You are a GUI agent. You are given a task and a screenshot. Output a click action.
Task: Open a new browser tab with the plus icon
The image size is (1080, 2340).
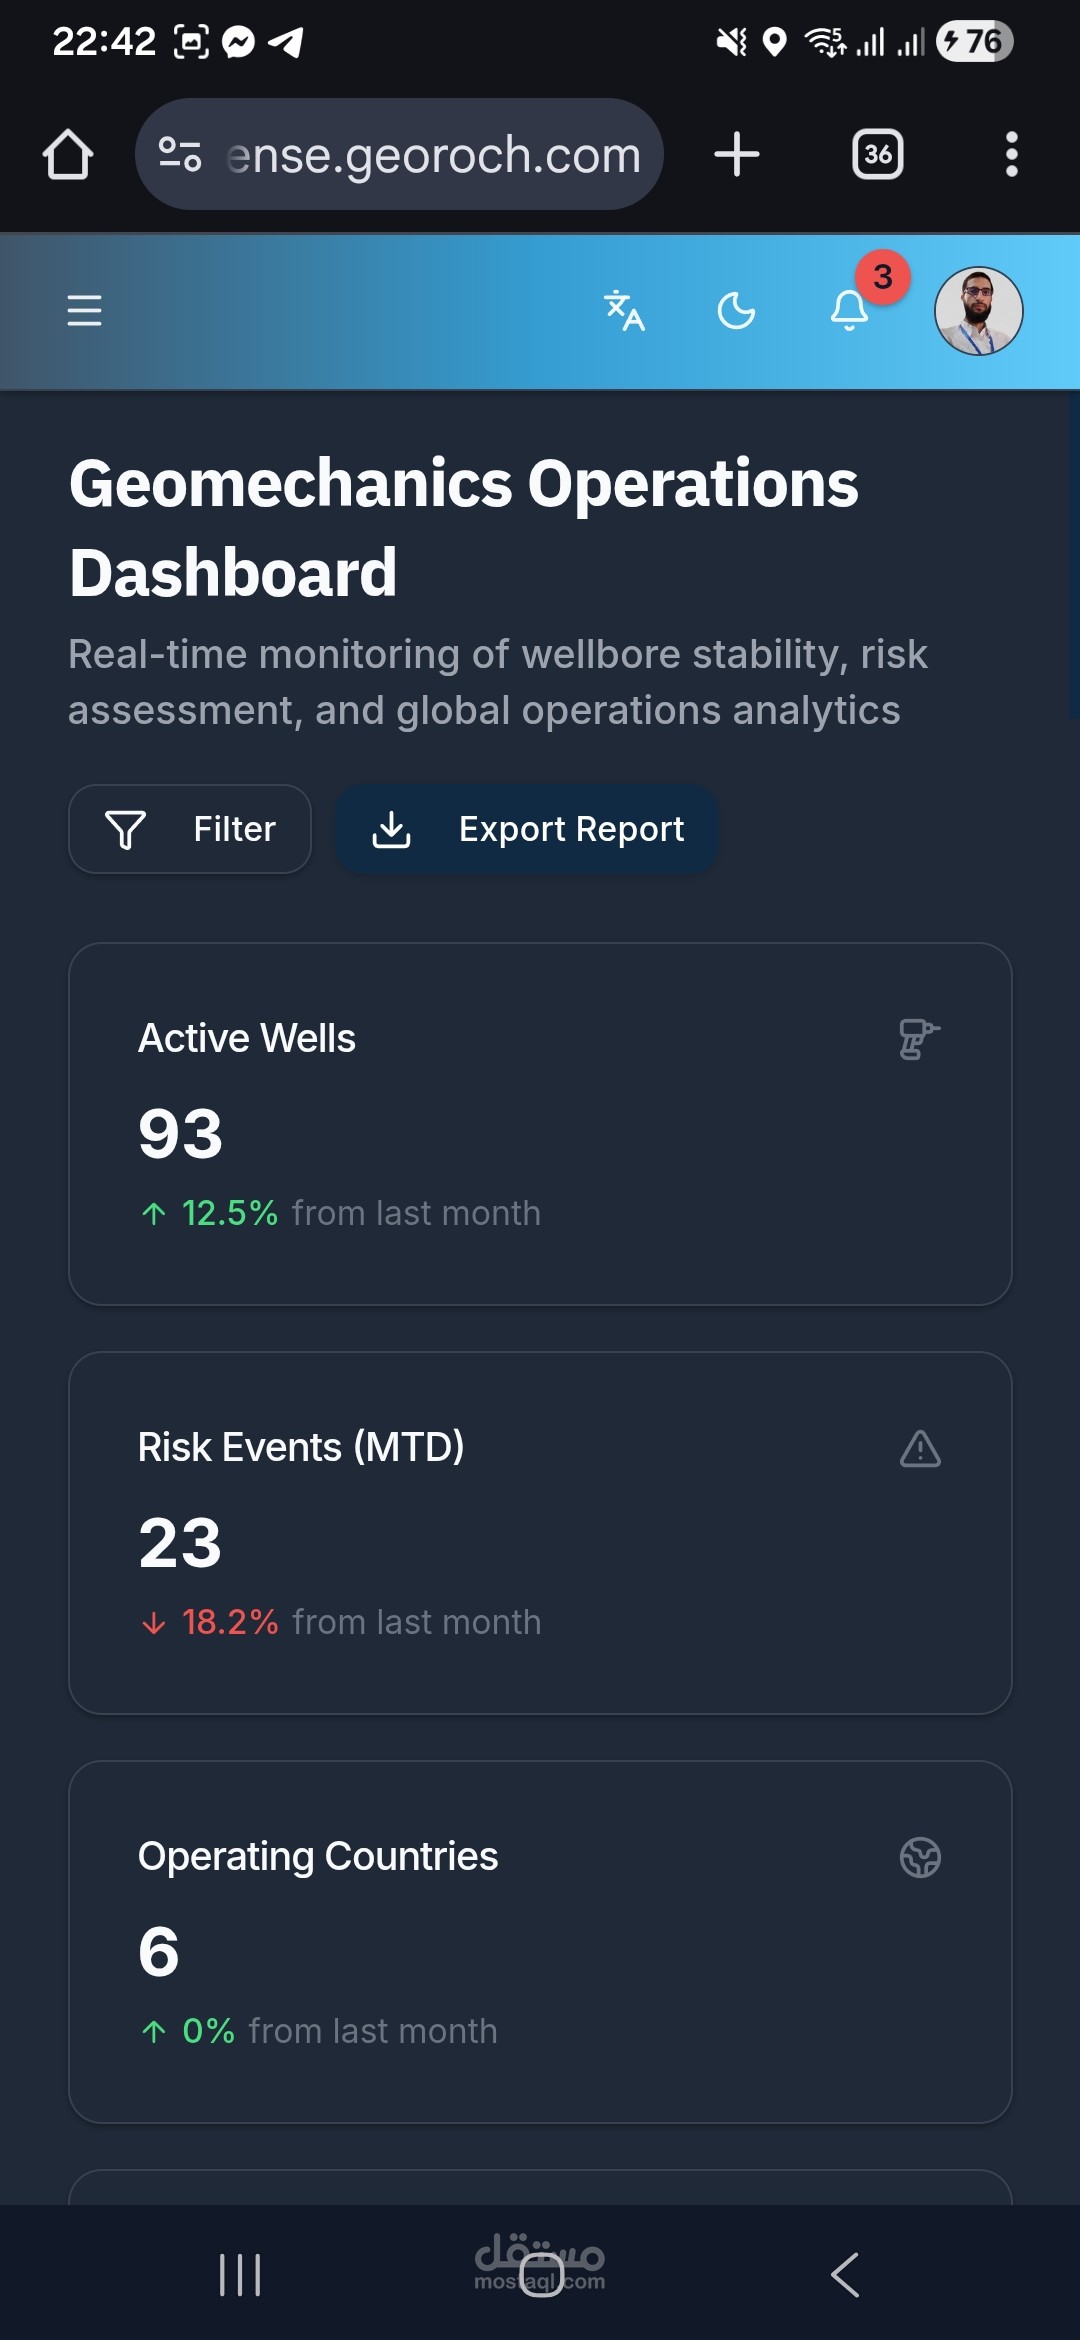[737, 154]
